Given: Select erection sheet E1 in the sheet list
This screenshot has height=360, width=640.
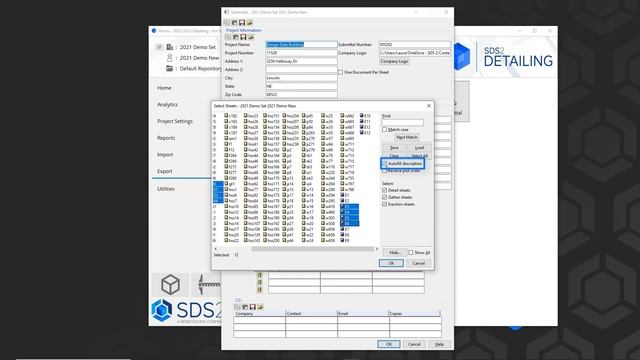Looking at the screenshot, I should tap(345, 196).
